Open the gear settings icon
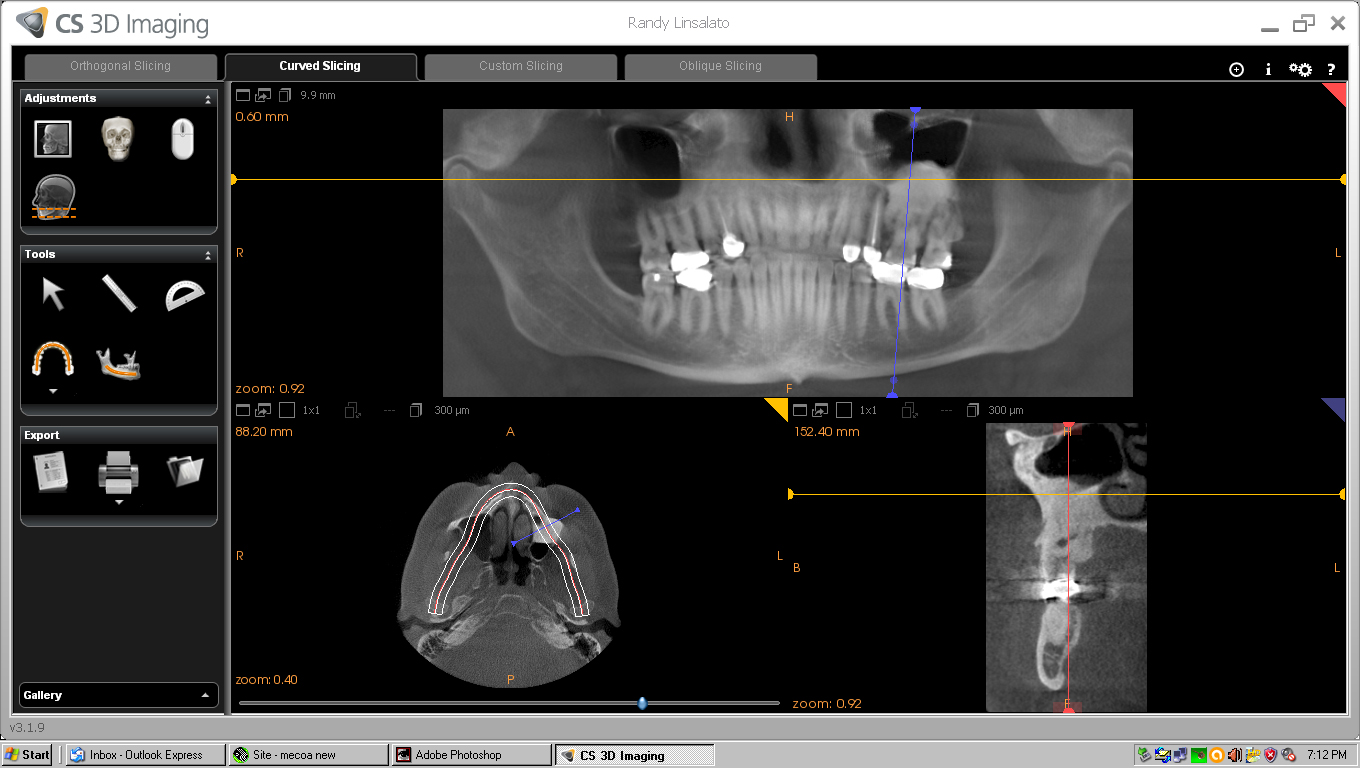1360x768 pixels. 1300,69
